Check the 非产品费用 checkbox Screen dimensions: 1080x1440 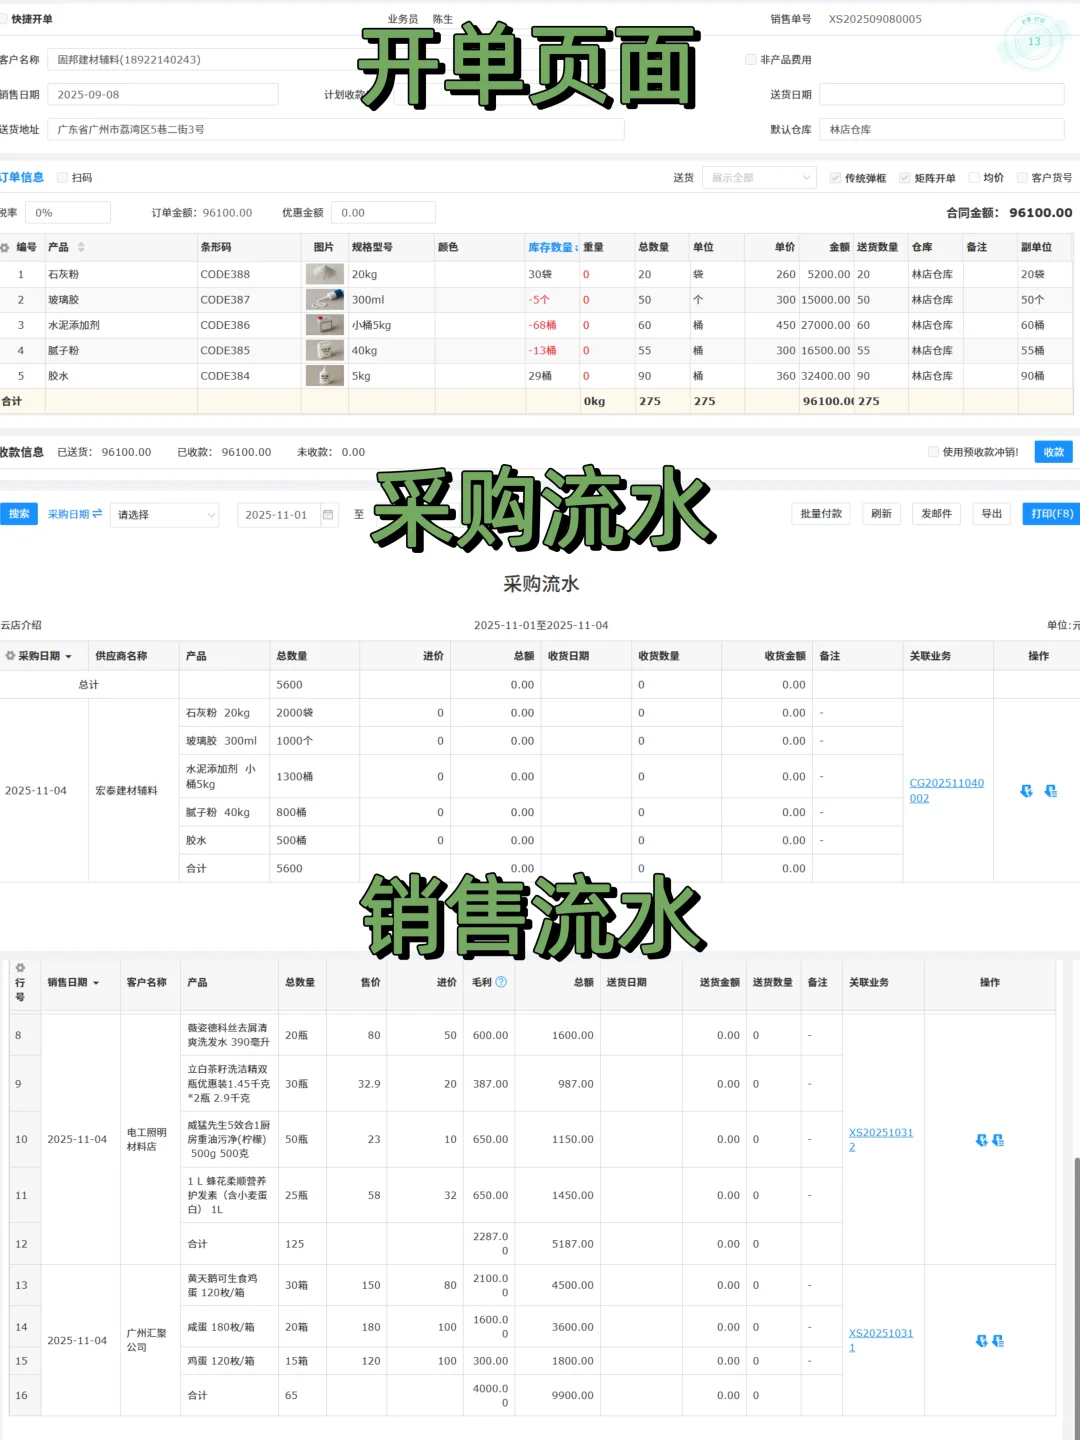[750, 59]
